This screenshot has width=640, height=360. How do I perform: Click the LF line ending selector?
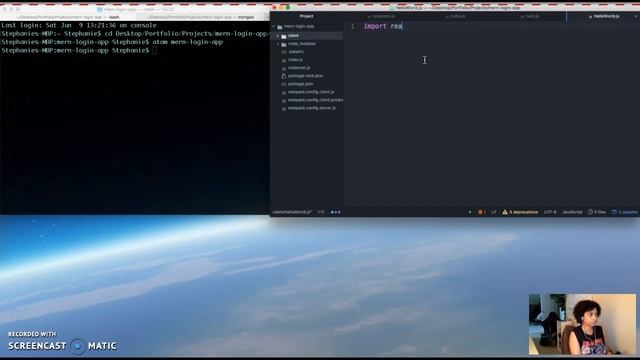tap(493, 212)
